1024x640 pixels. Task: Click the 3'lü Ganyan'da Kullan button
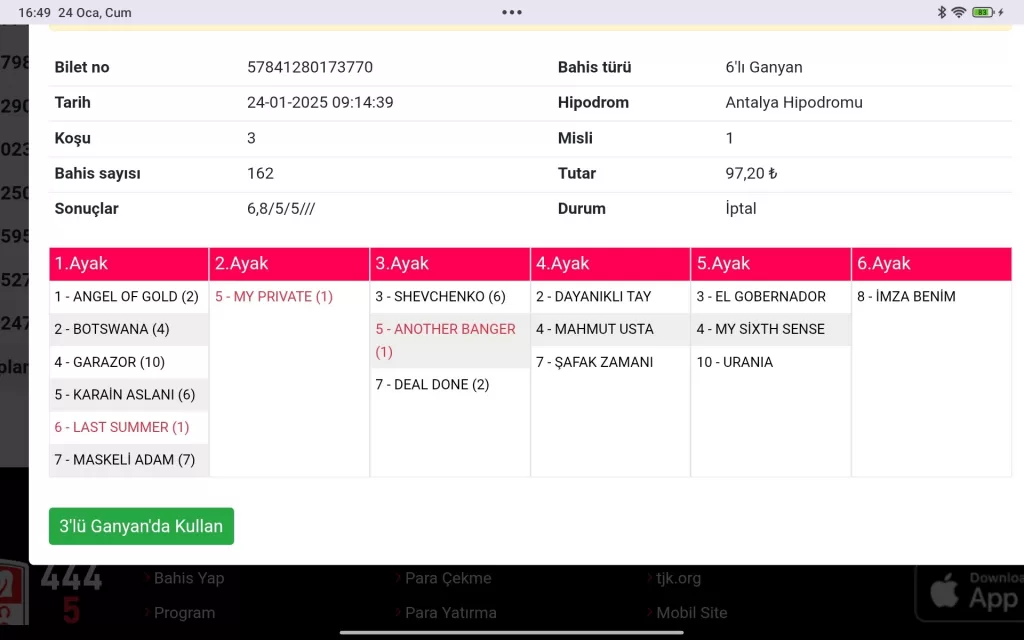(x=141, y=526)
